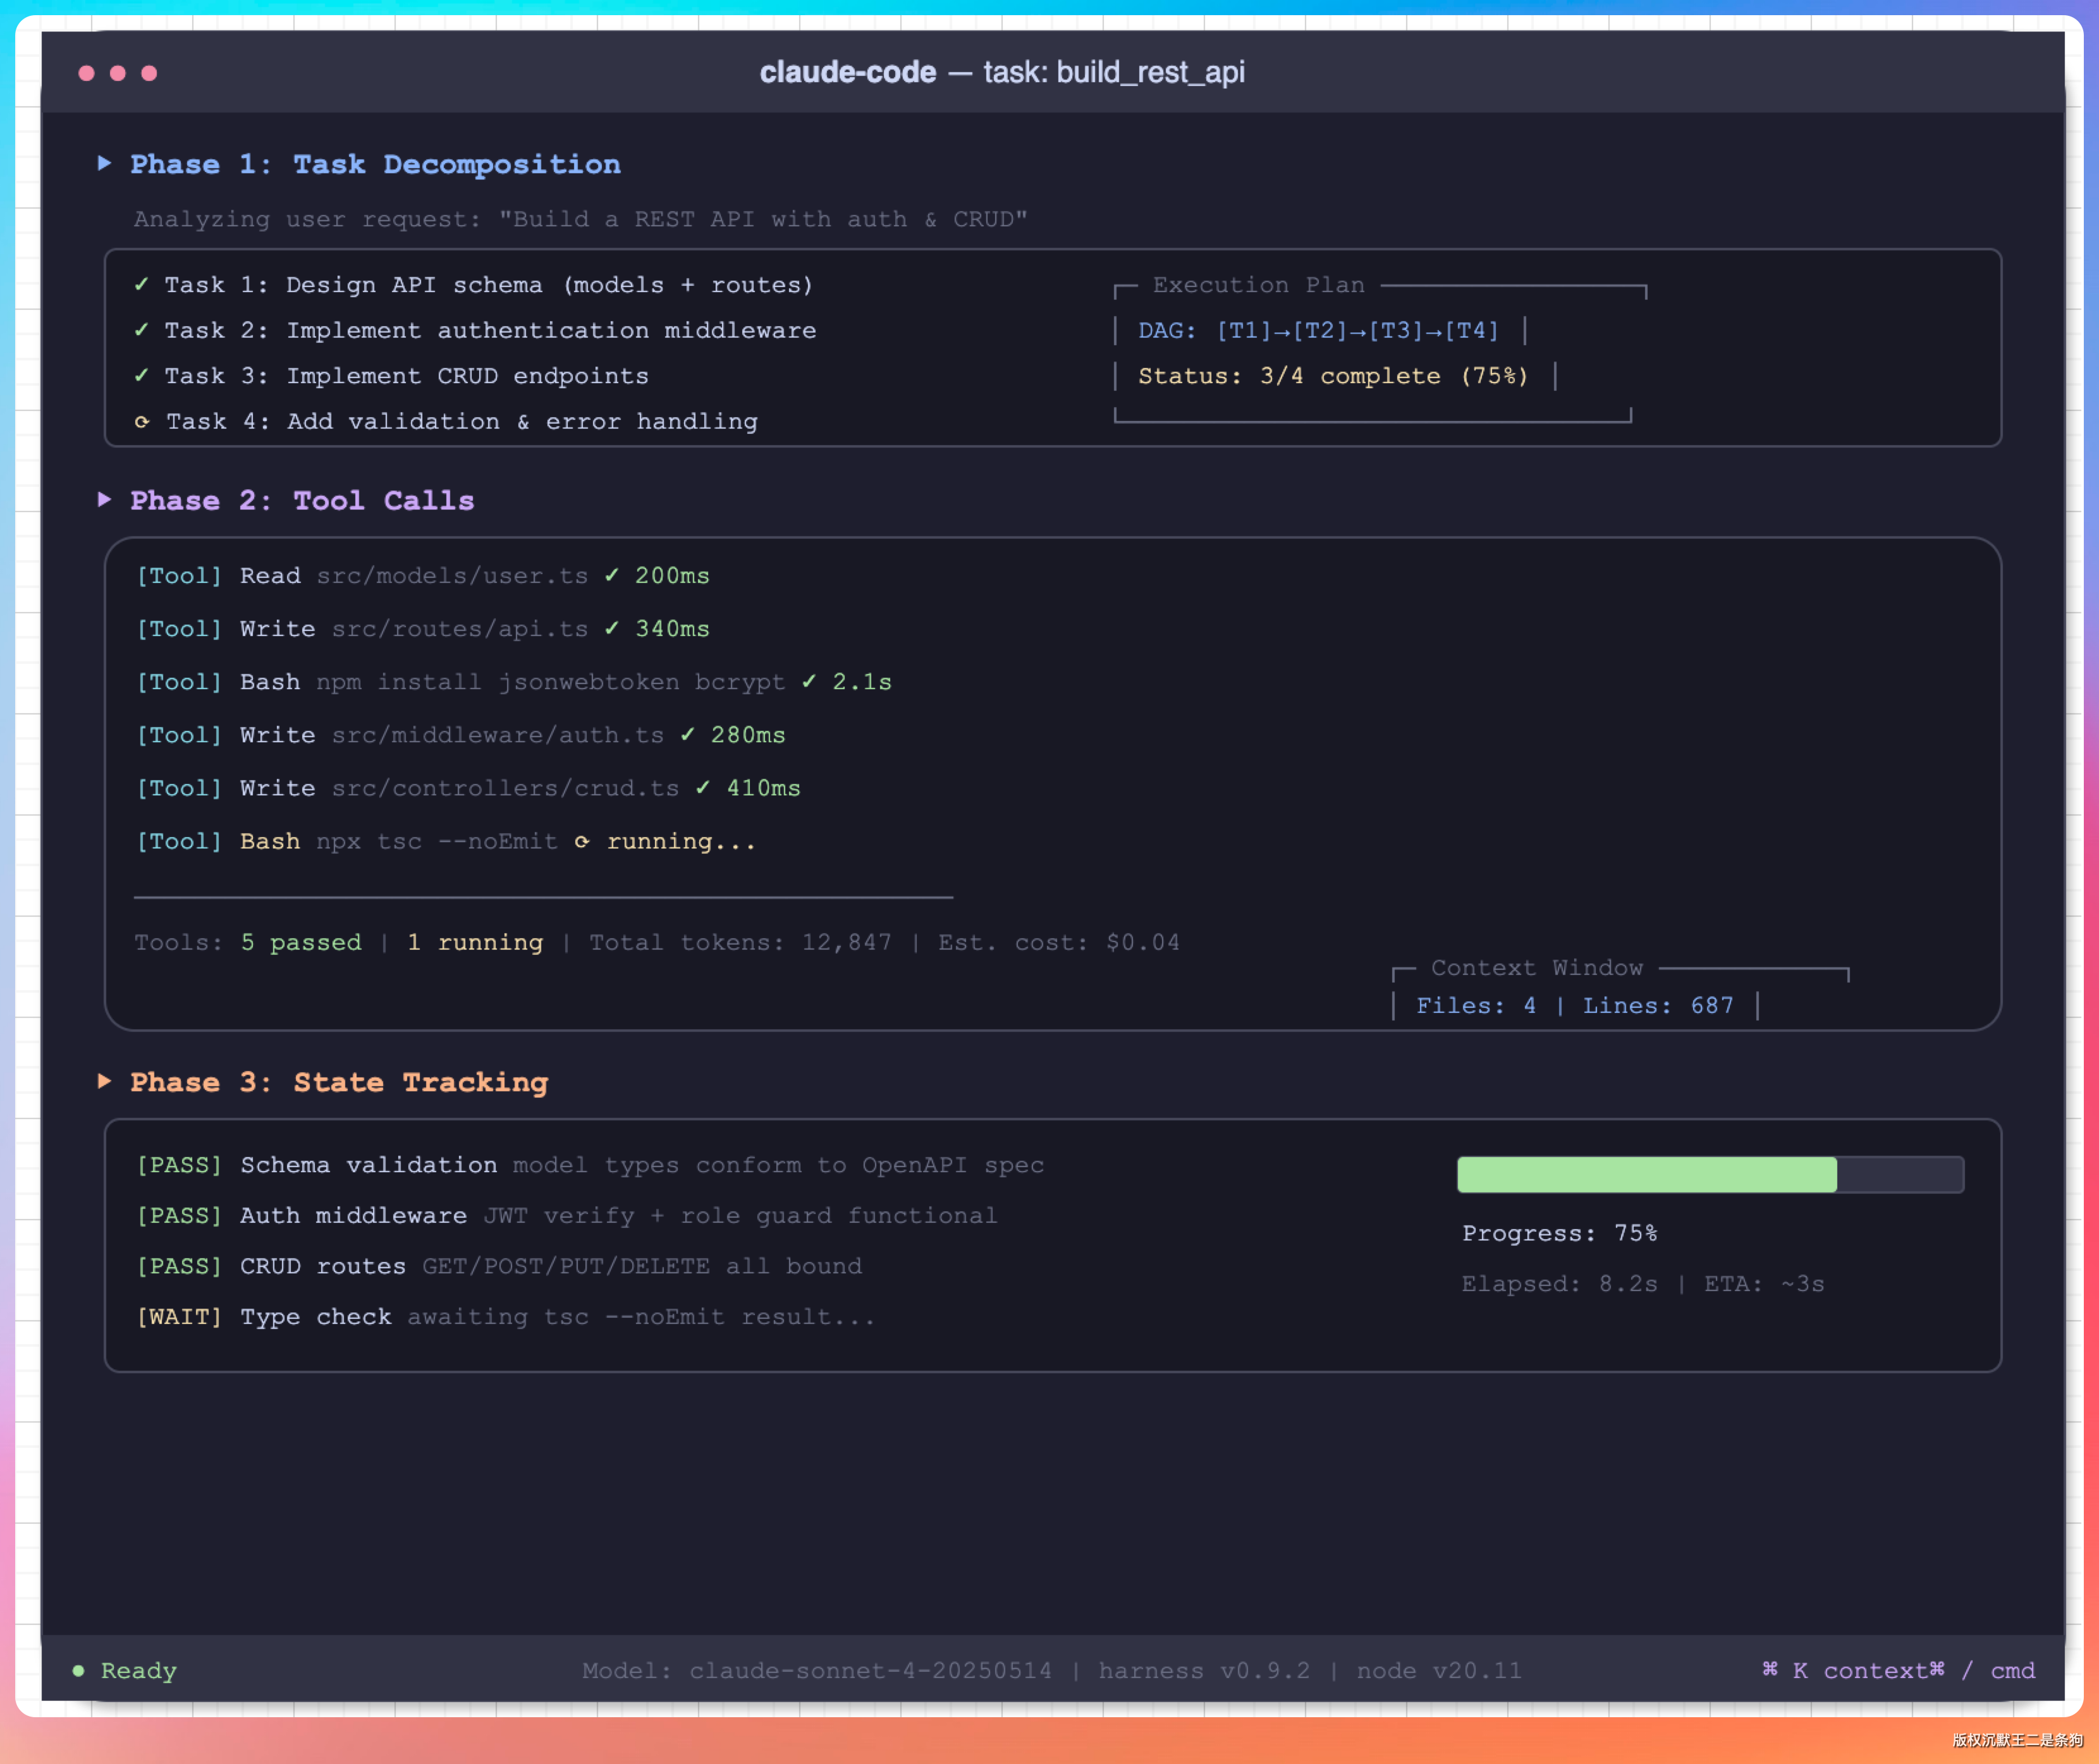
Task: Collapse Phase 1 Task Decomposition triangle
Action: point(104,163)
